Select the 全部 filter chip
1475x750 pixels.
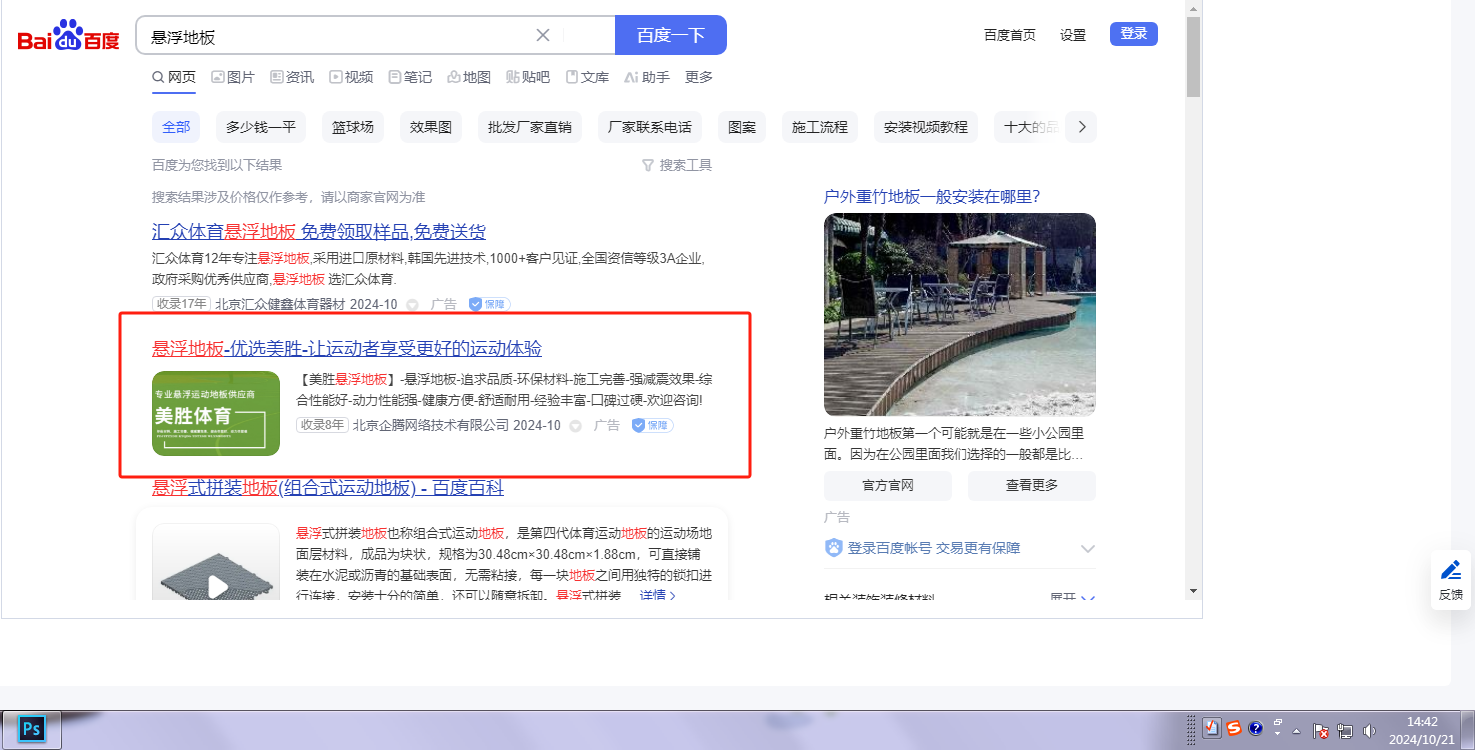(176, 127)
